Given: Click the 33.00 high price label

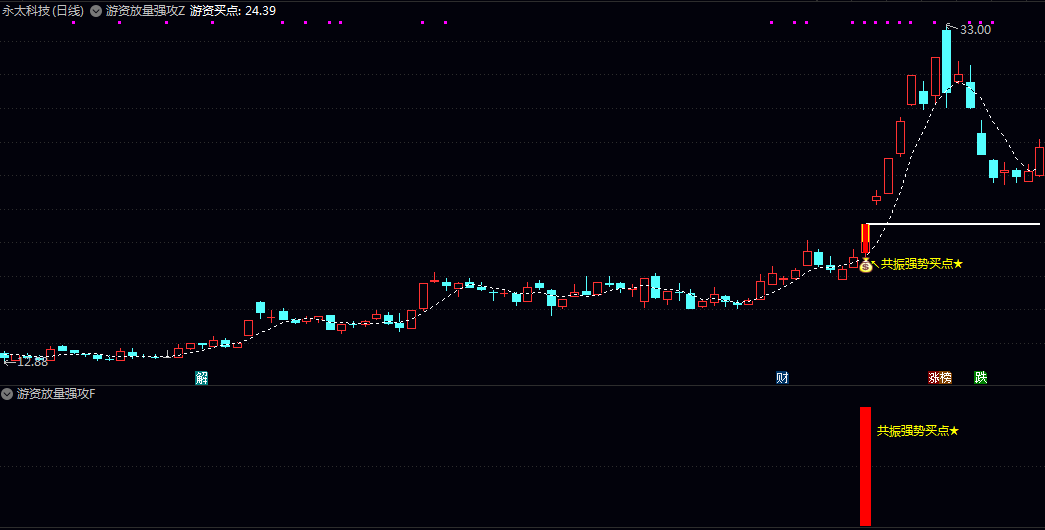Looking at the screenshot, I should point(975,29).
